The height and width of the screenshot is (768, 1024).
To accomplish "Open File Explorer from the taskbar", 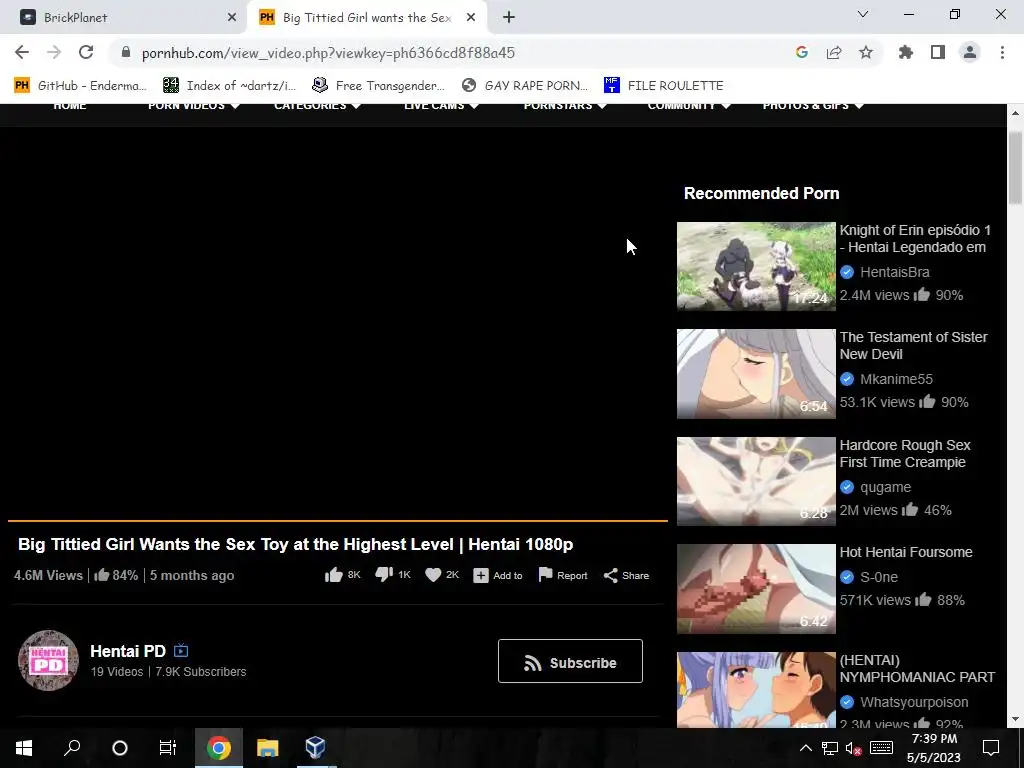I will pyautogui.click(x=267, y=748).
